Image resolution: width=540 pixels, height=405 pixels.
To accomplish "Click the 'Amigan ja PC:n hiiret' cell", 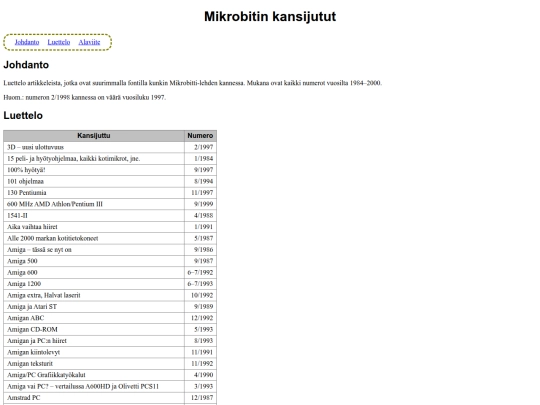I will click(x=94, y=341).
